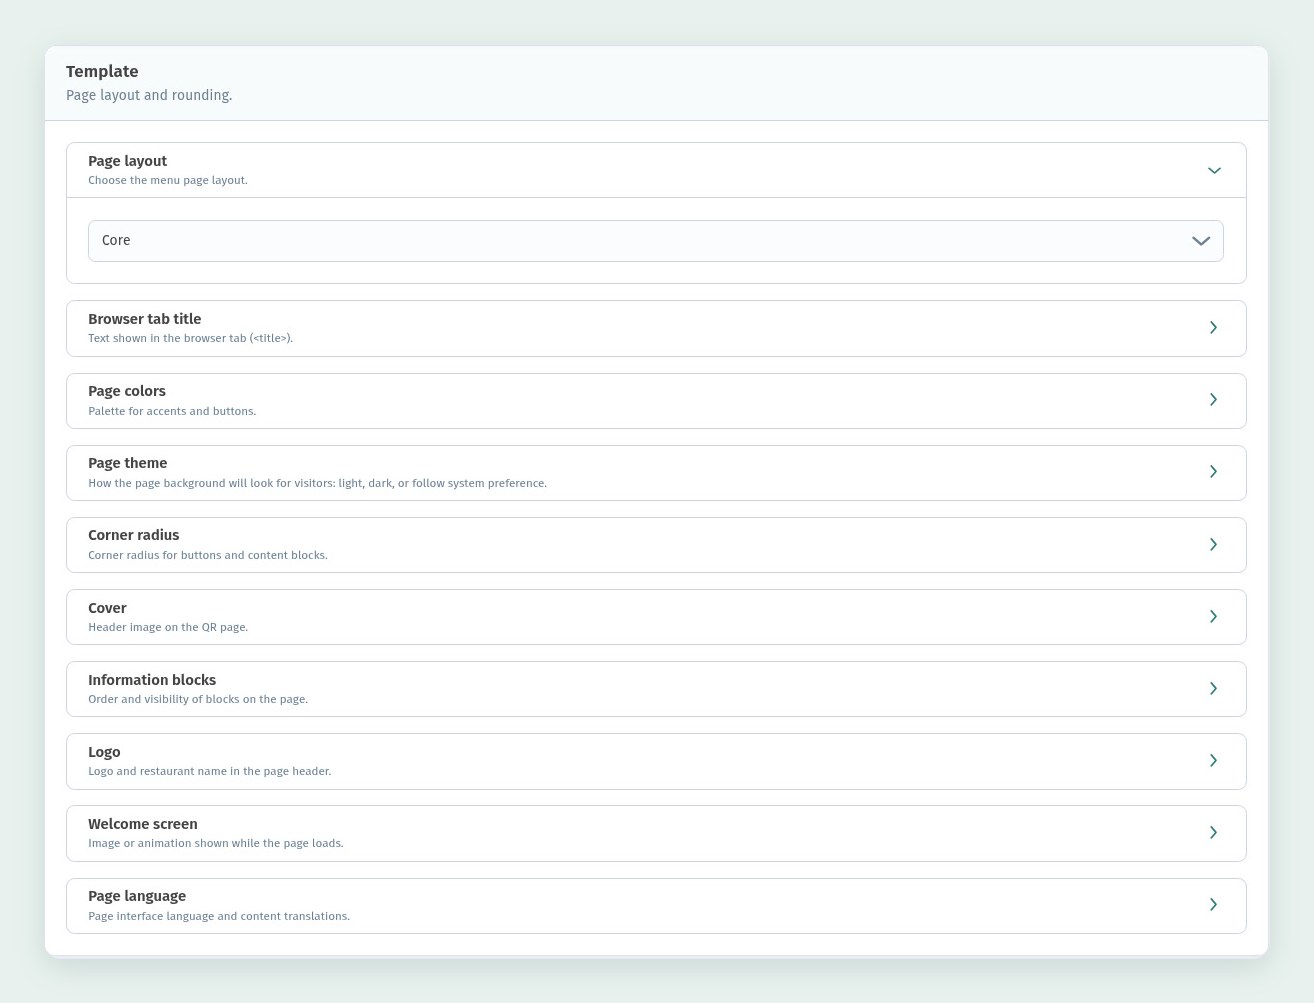Expand Cover section chevron
The height and width of the screenshot is (1003, 1314).
[x=1213, y=617]
